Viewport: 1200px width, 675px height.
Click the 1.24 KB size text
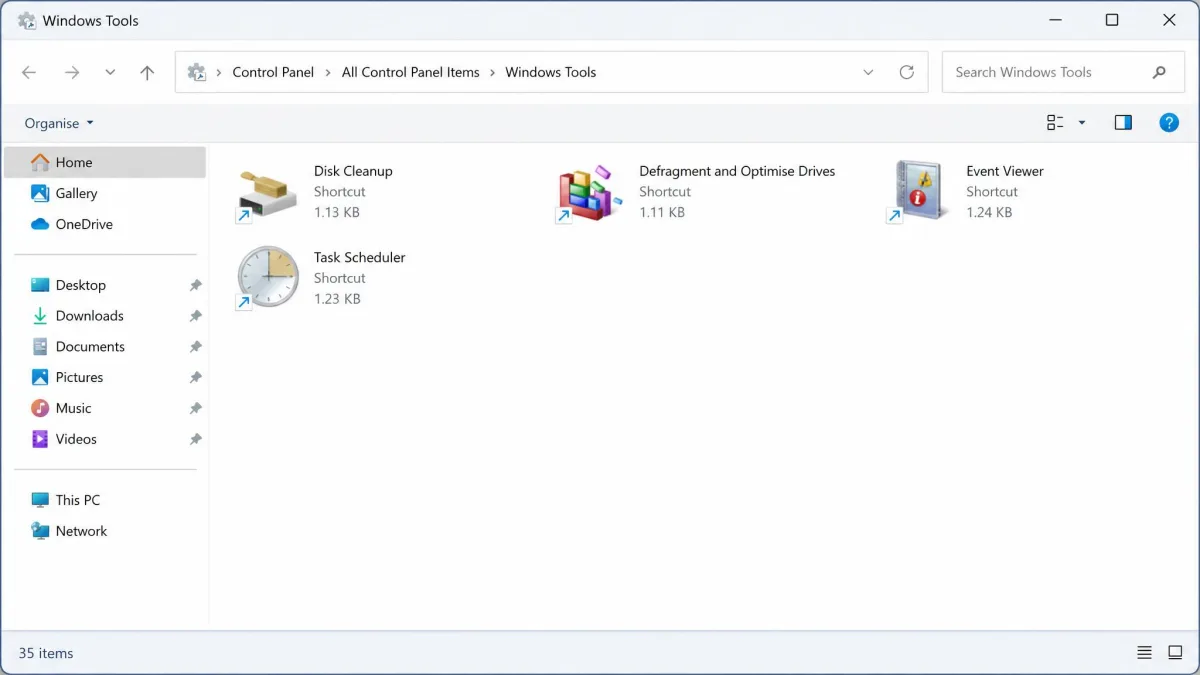coord(989,212)
